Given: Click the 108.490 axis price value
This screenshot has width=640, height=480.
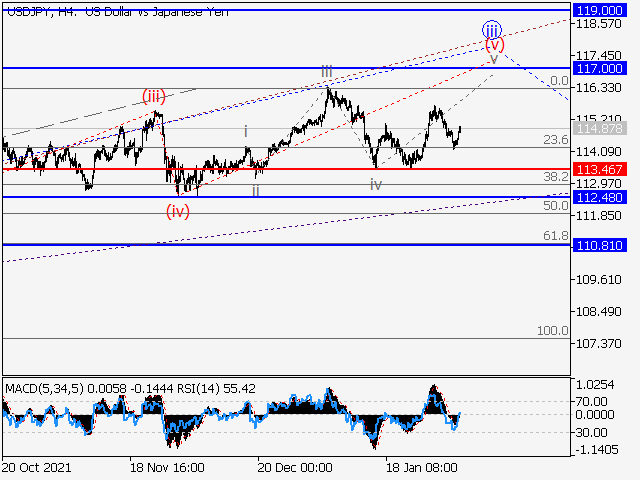Looking at the screenshot, I should [x=598, y=311].
